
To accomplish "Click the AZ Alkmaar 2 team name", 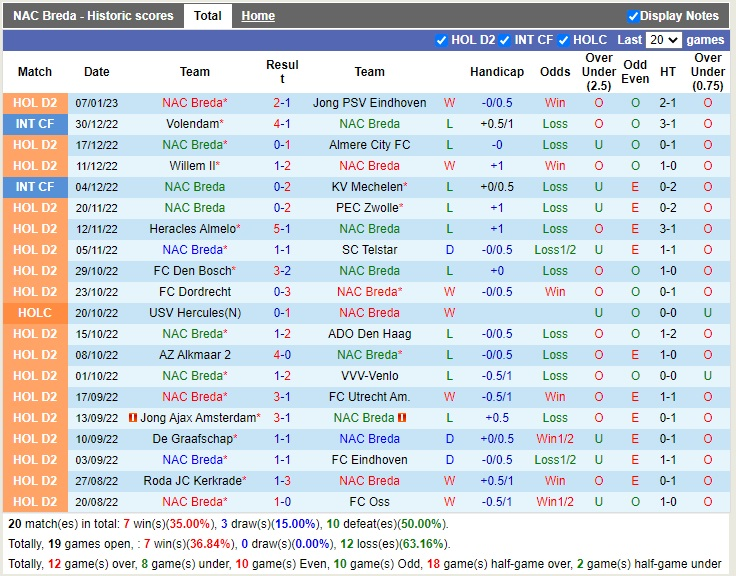I will click(195, 354).
